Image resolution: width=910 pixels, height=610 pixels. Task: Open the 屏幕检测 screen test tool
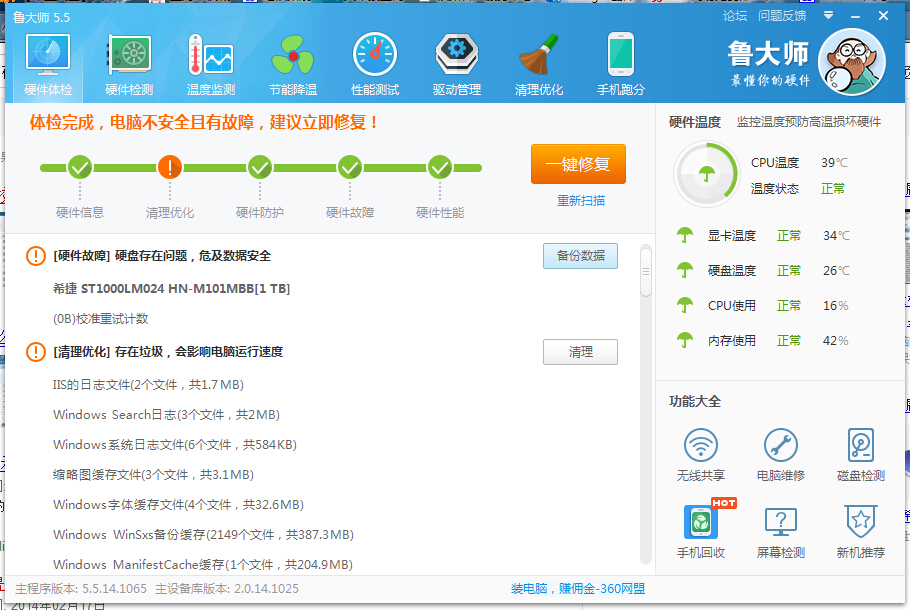tap(781, 532)
